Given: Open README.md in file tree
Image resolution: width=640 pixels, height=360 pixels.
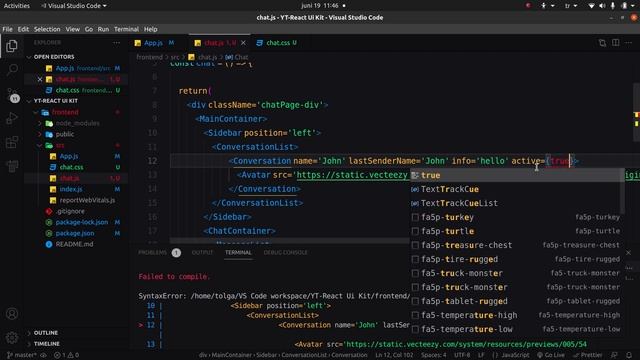Looking at the screenshot, I should pyautogui.click(x=74, y=244).
